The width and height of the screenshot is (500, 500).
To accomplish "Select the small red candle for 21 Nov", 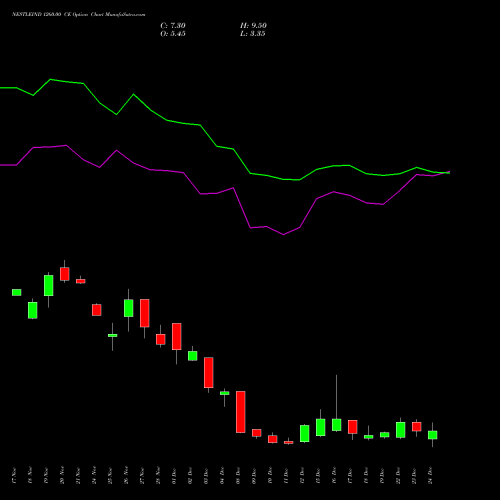I will [x=81, y=281].
